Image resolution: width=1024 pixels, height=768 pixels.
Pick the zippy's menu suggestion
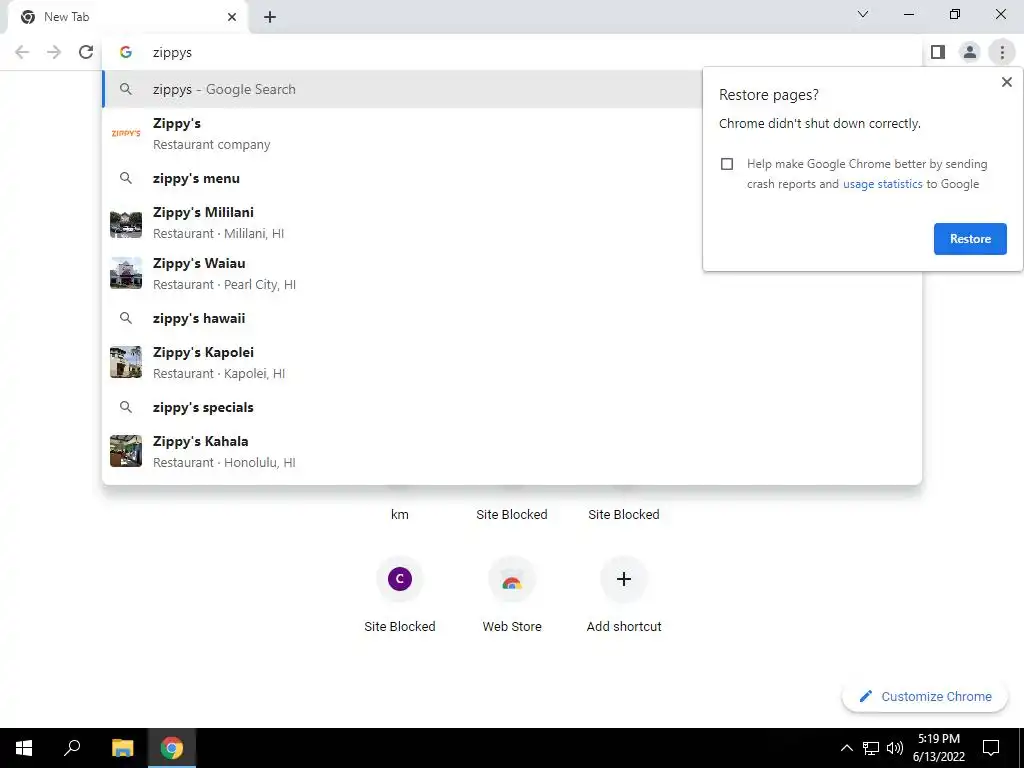tap(402, 178)
